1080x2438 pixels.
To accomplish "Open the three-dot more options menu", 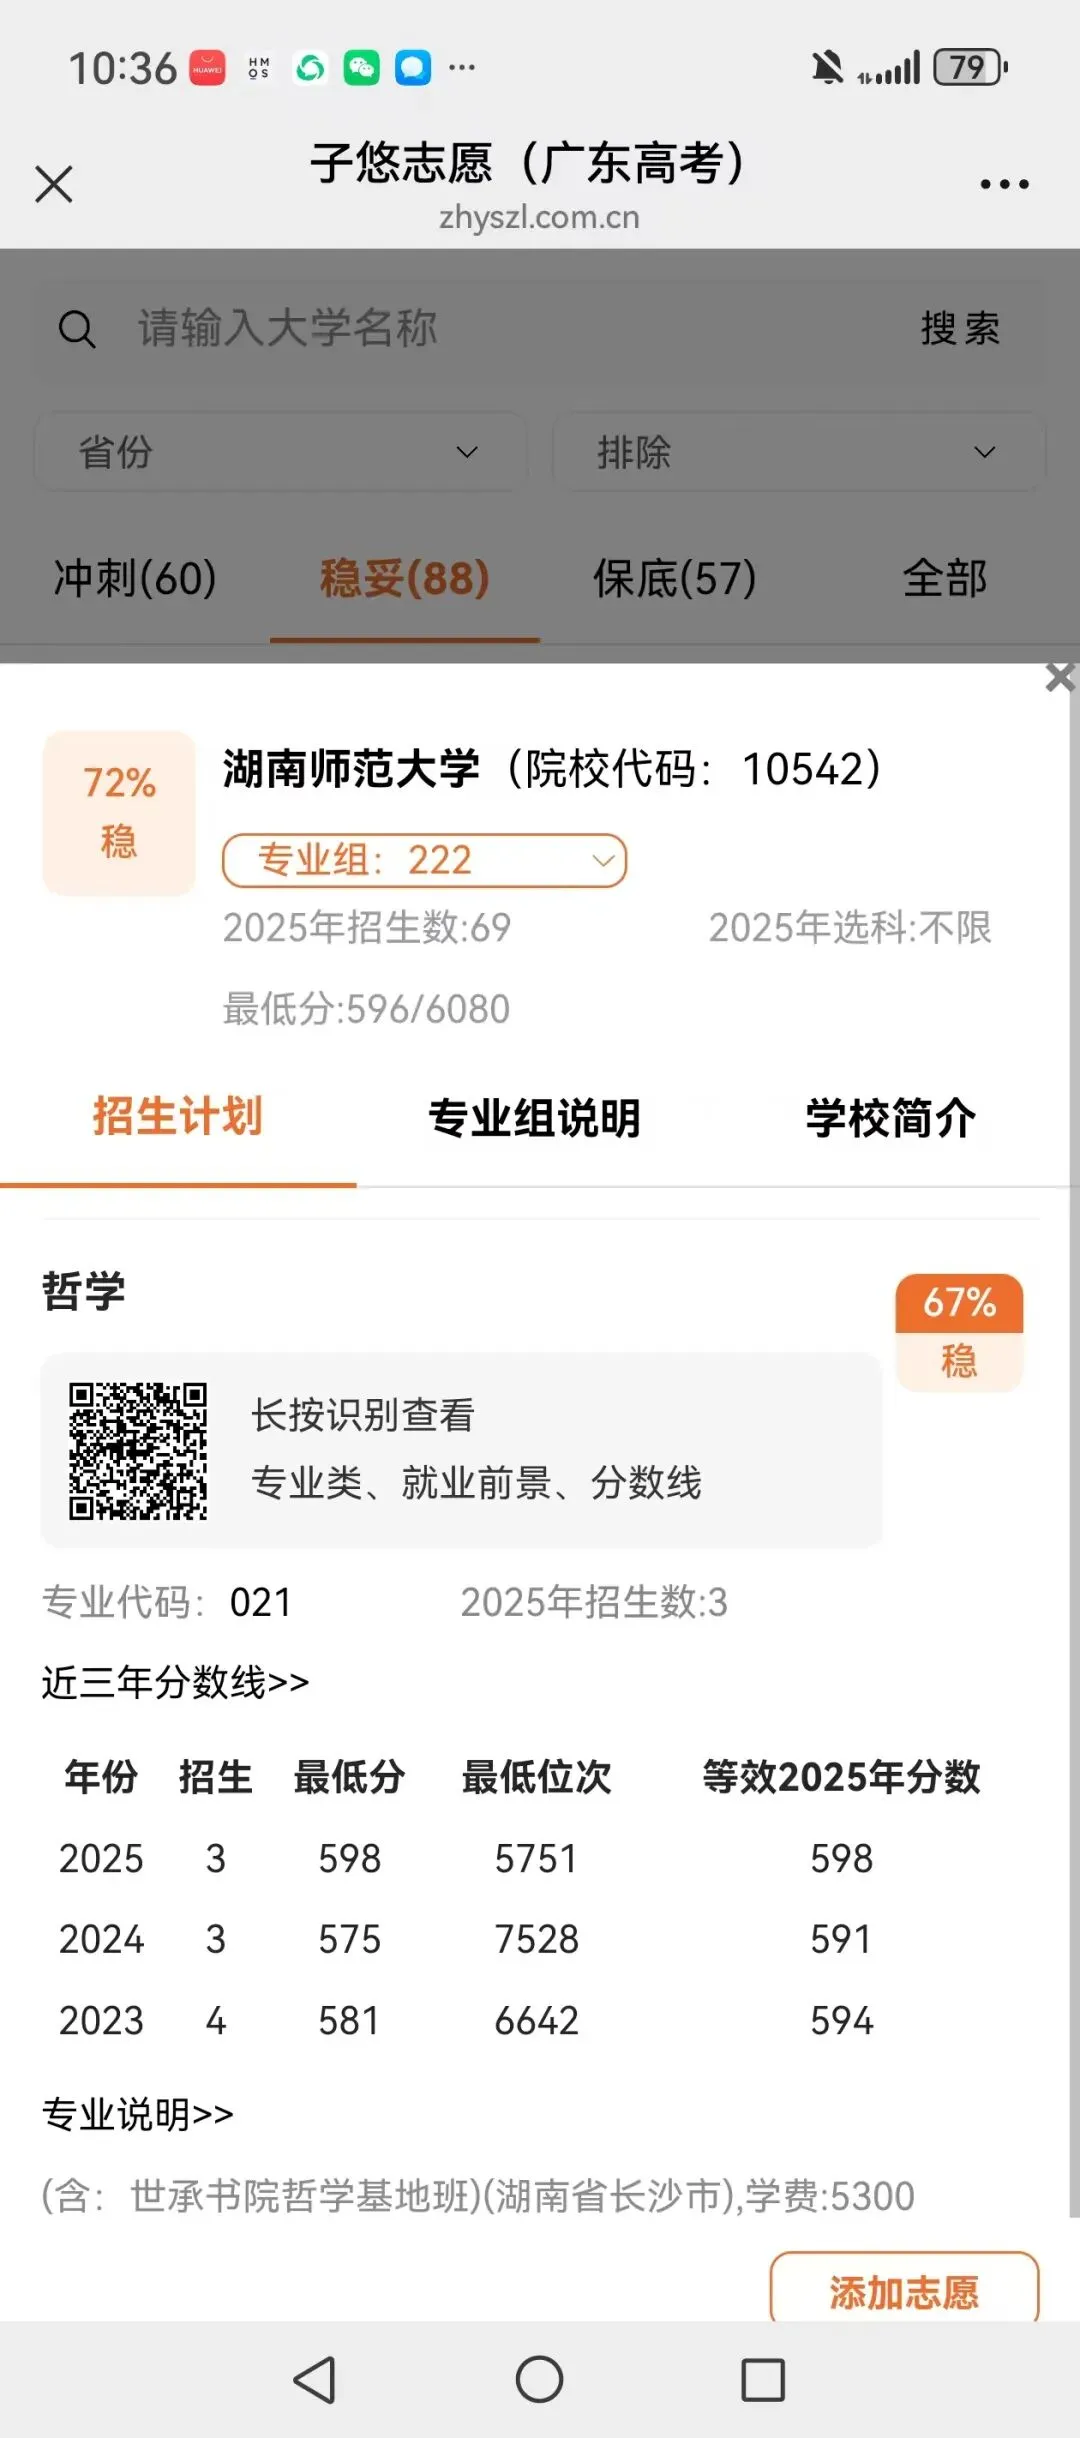I will [x=1004, y=184].
